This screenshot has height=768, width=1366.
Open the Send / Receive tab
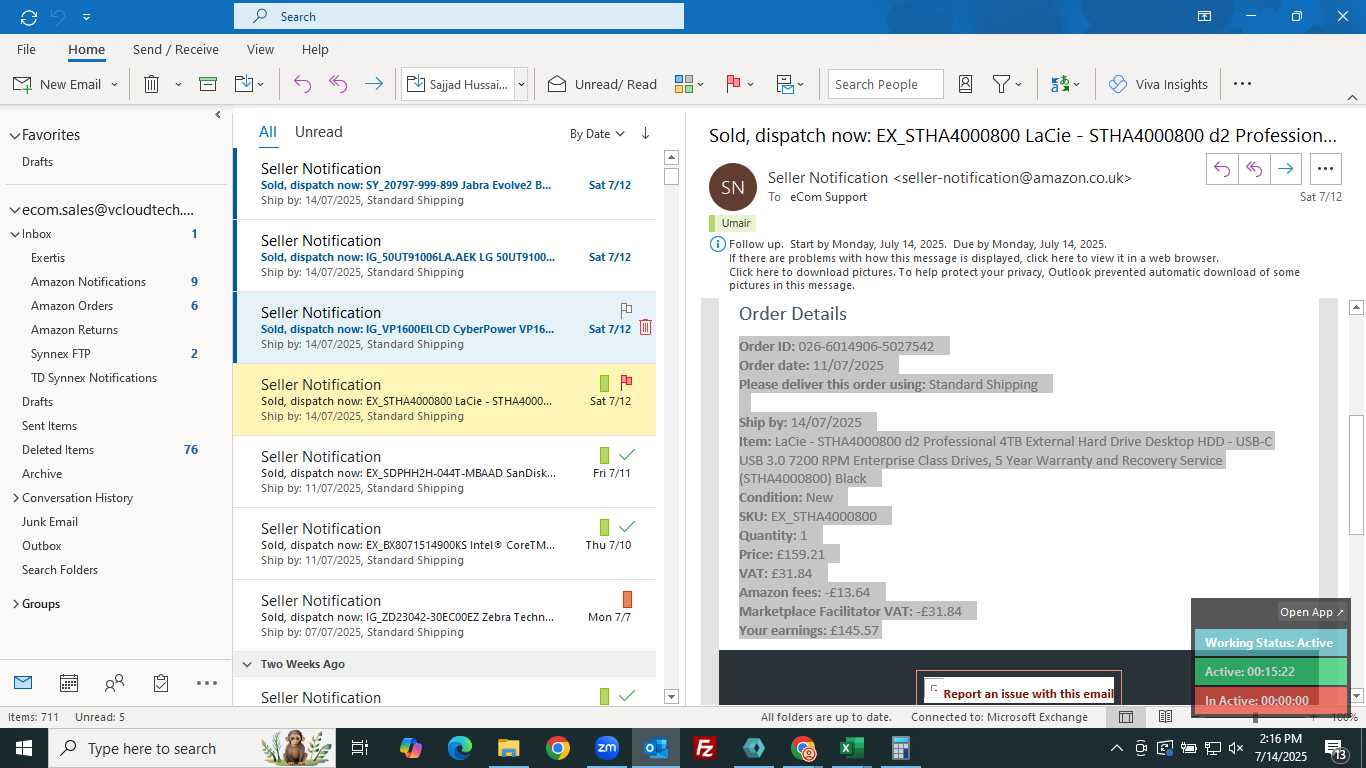click(176, 49)
